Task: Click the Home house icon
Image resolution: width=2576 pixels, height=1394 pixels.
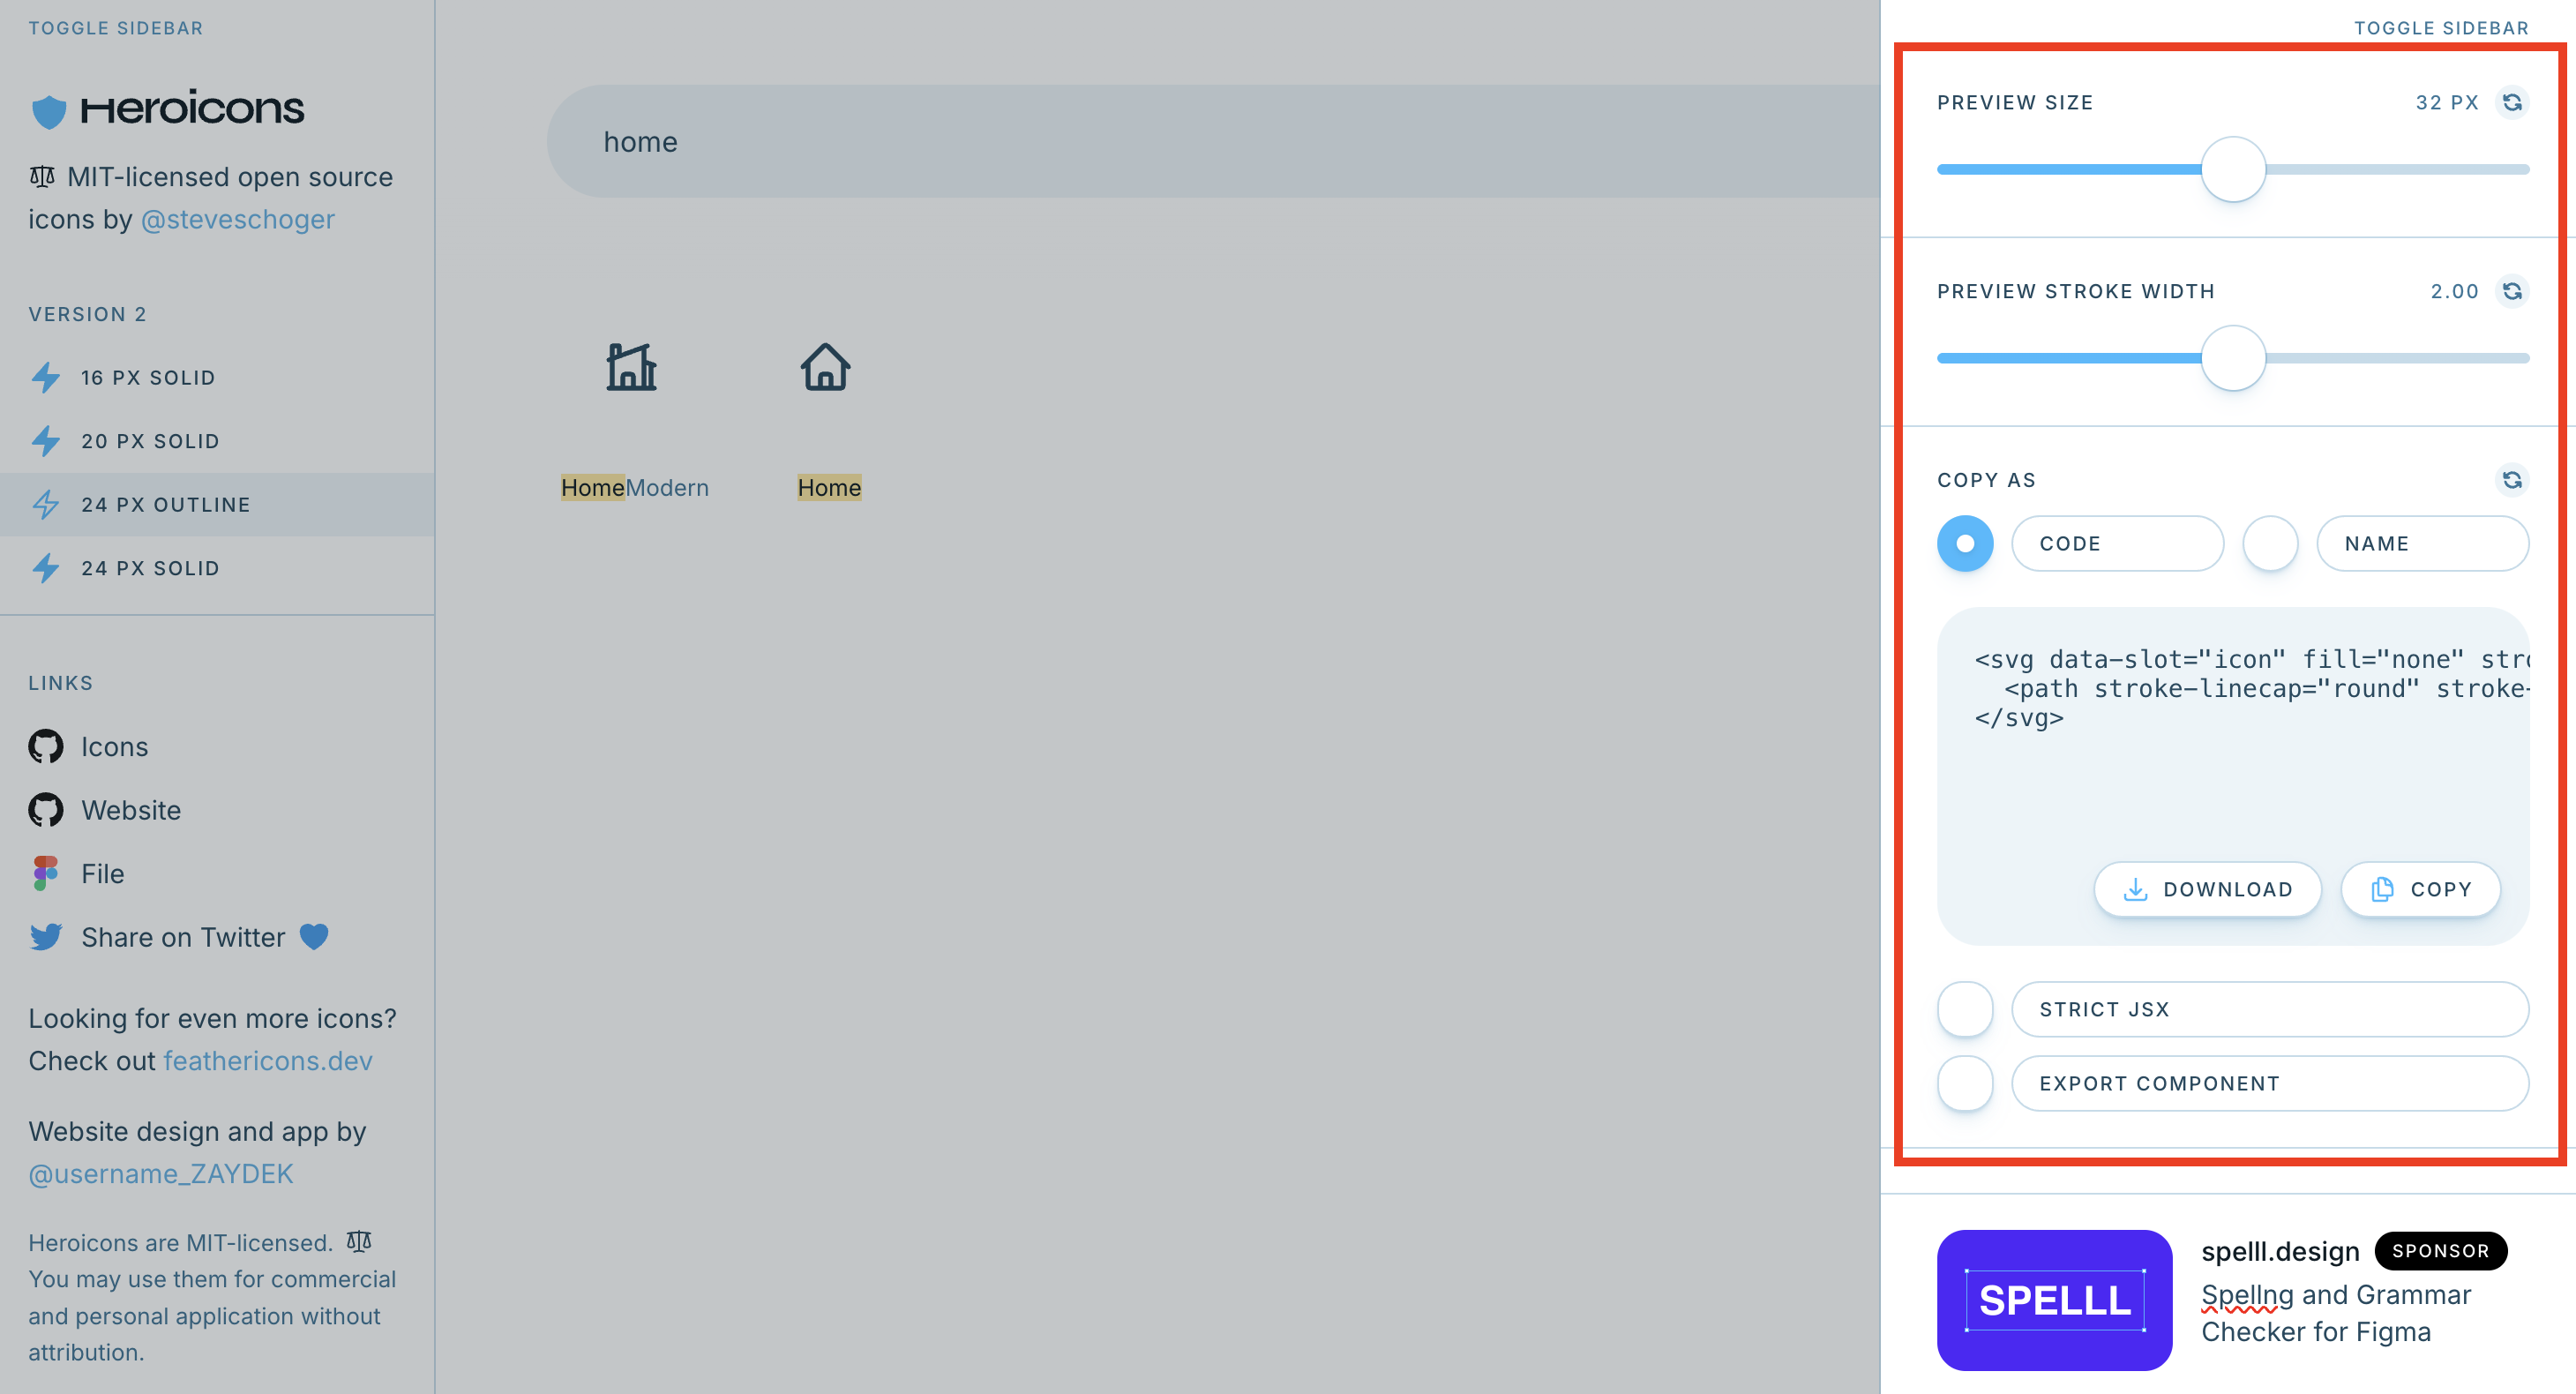Action: [825, 367]
